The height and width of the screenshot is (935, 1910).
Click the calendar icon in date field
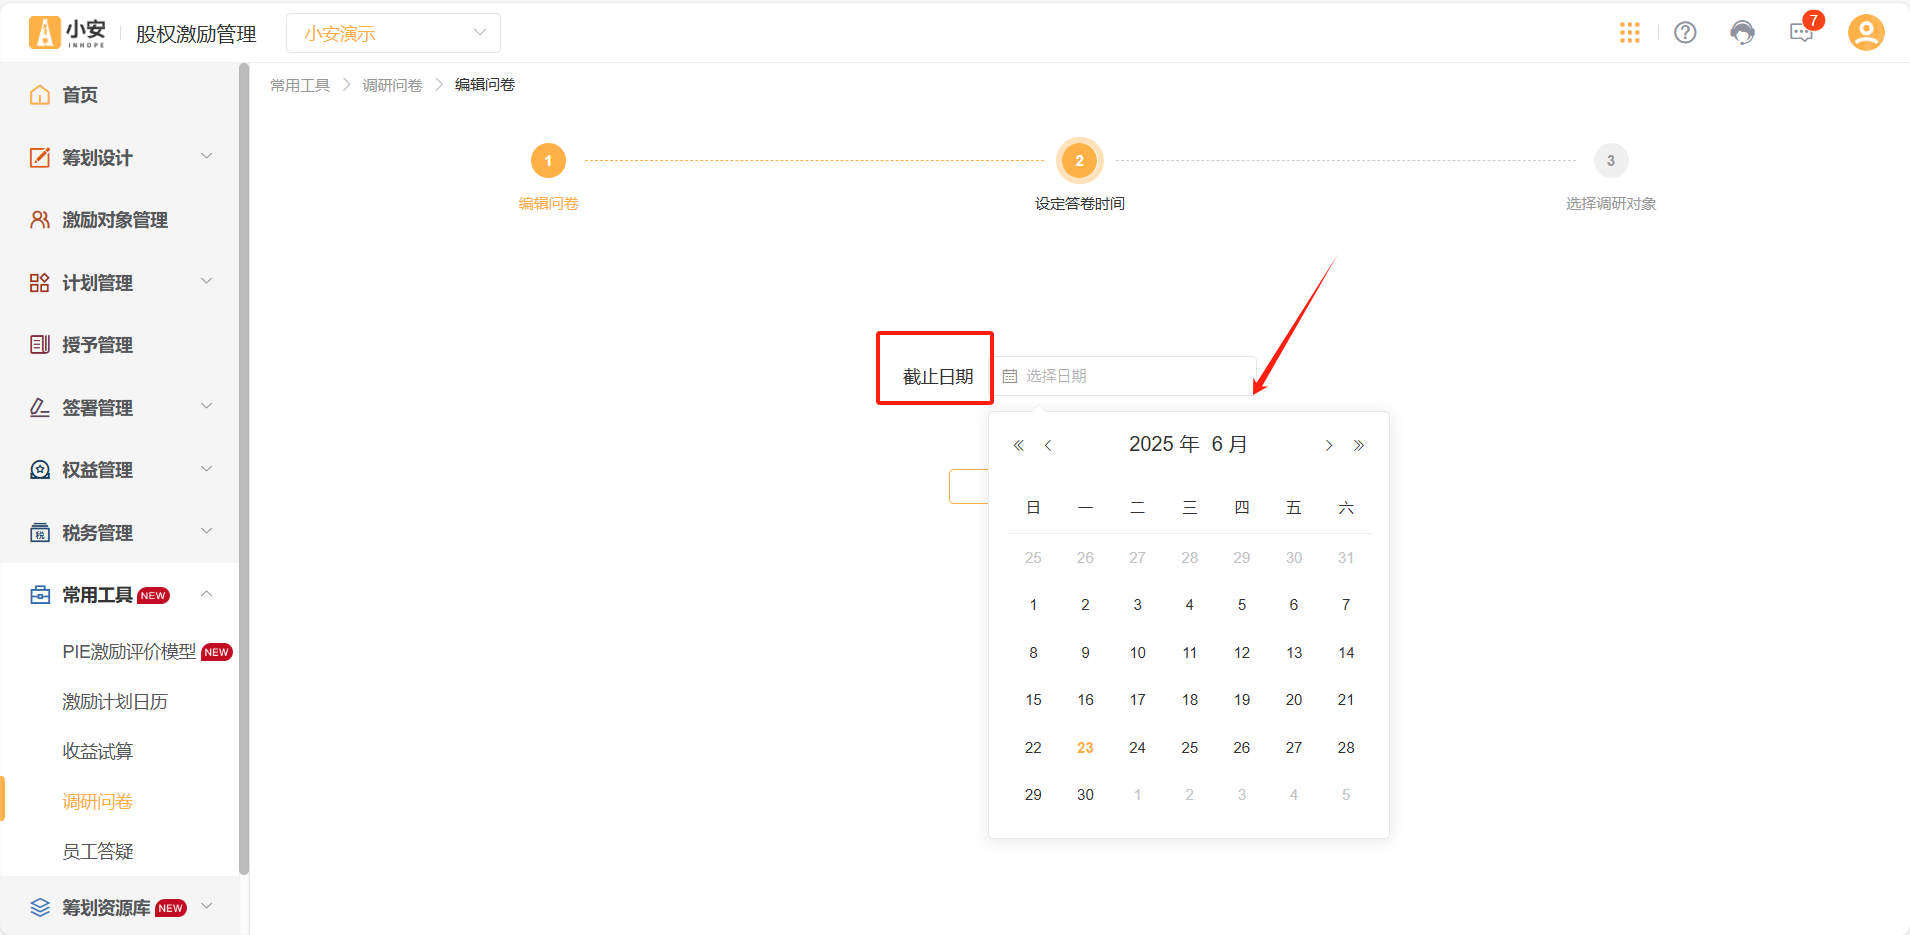click(x=1010, y=376)
